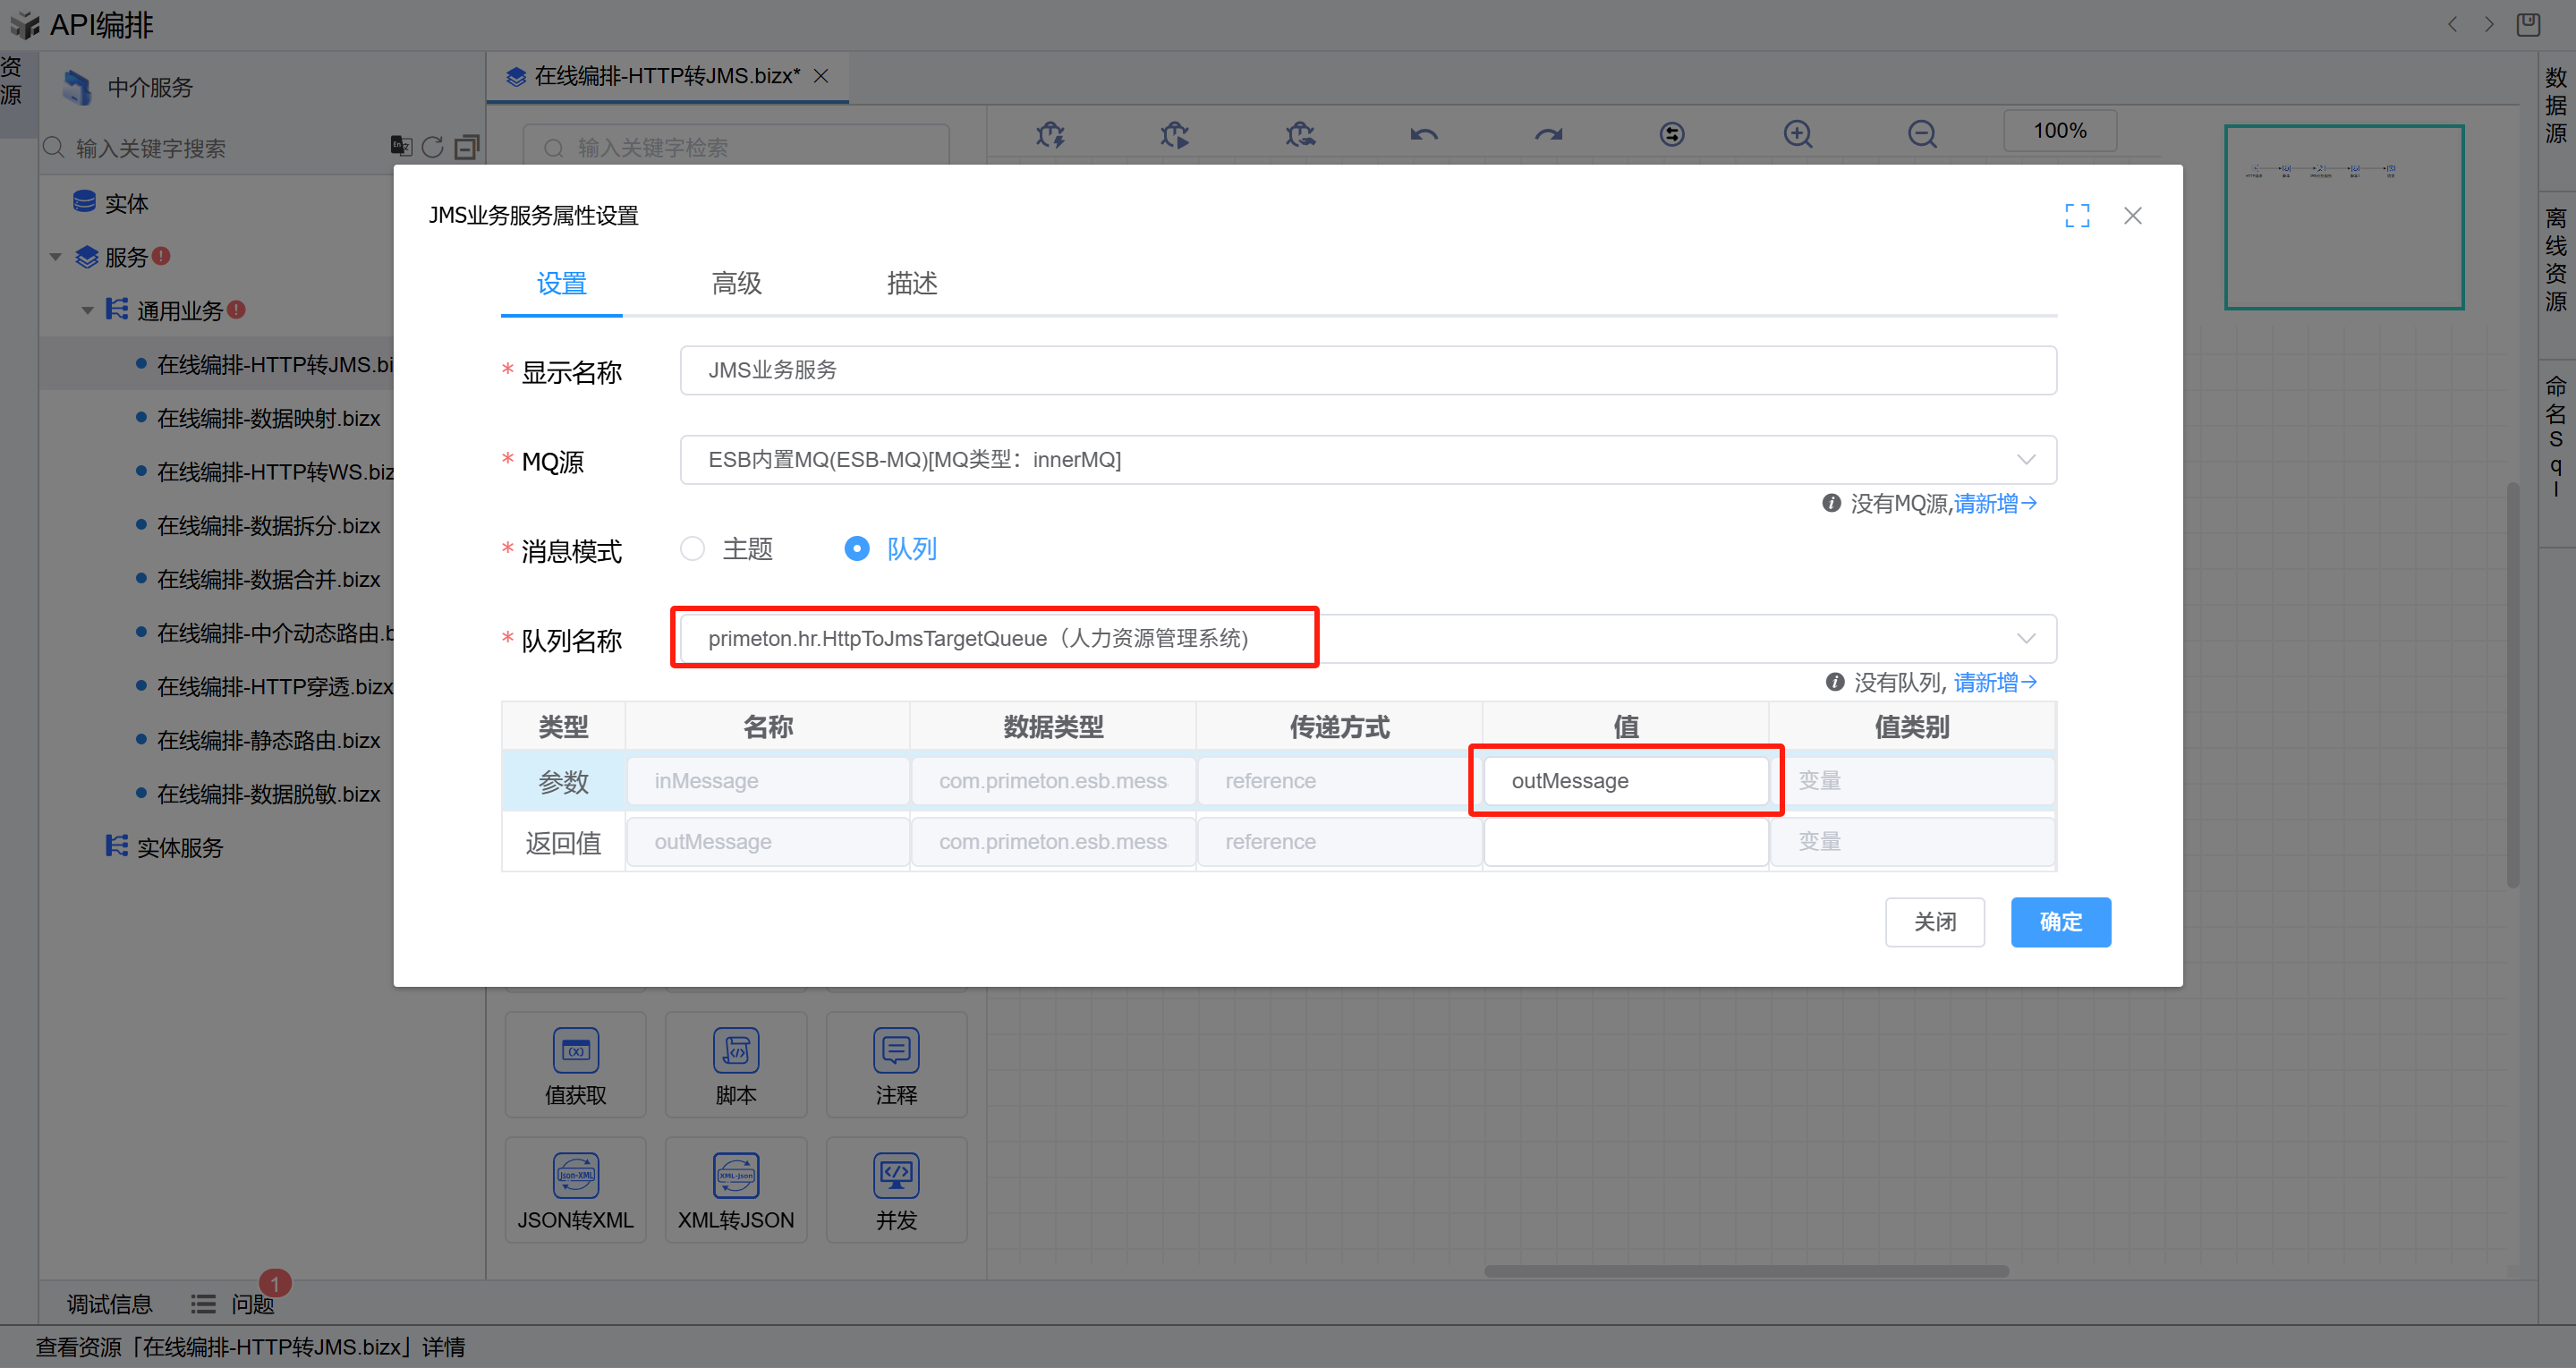Viewport: 2576px width, 1368px height.
Task: Zoom in using the magnifier plus icon
Action: [x=1797, y=134]
